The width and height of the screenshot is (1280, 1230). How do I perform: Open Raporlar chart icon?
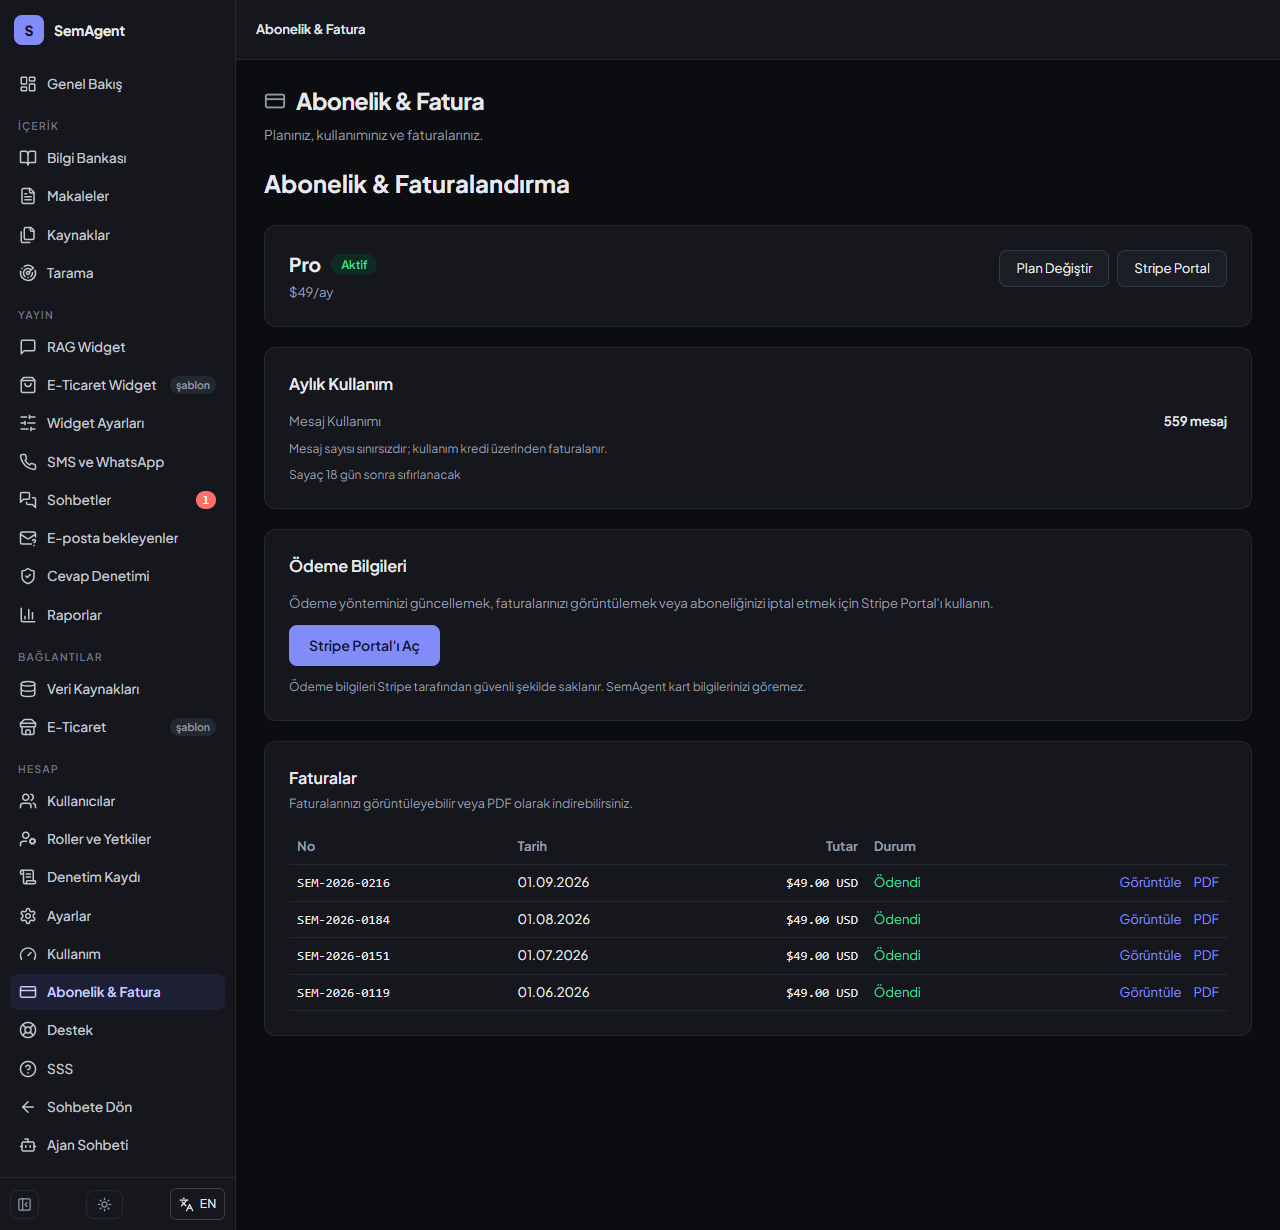click(28, 615)
